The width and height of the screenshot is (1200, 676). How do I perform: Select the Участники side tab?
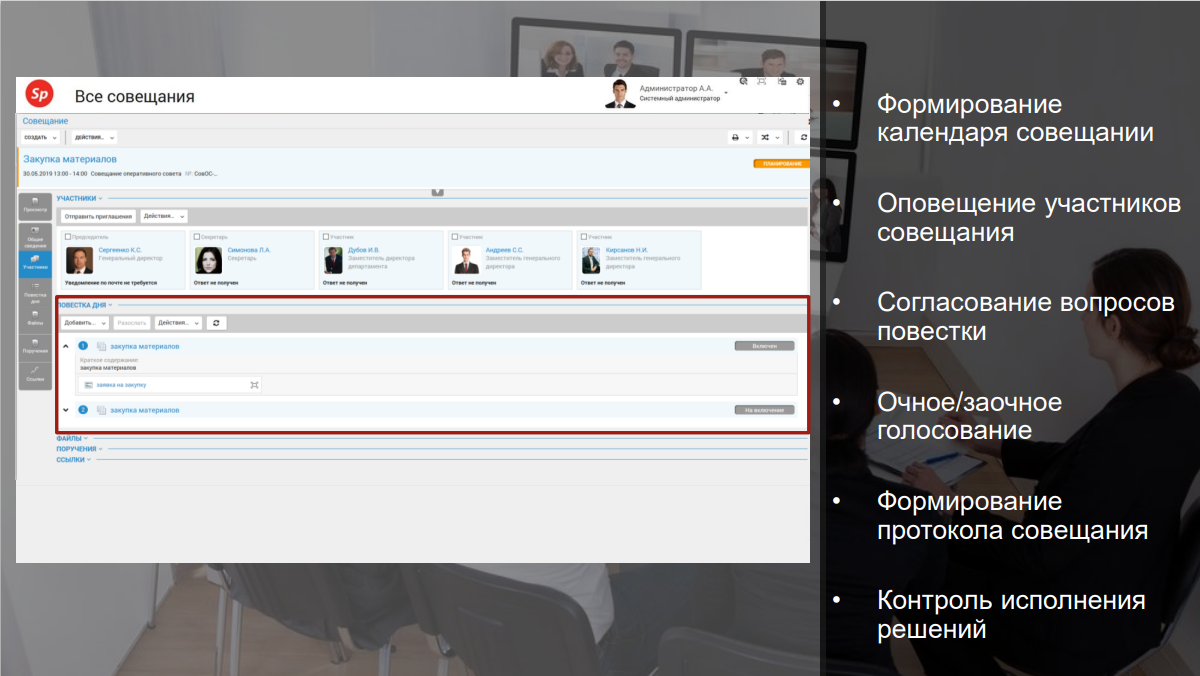click(x=35, y=263)
